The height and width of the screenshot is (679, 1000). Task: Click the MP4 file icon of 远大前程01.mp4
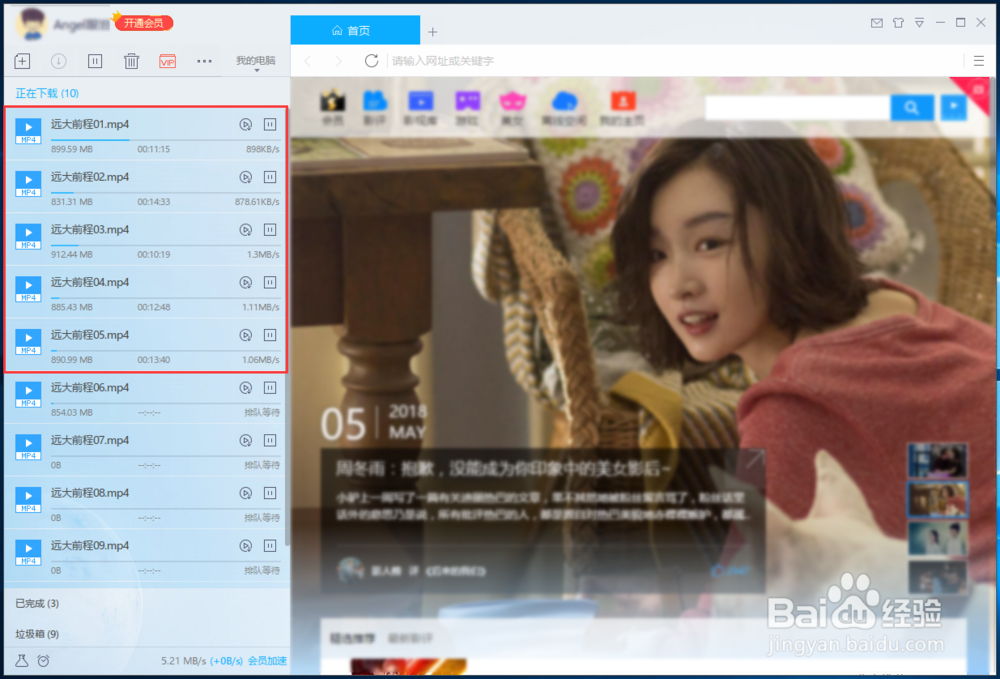click(28, 131)
